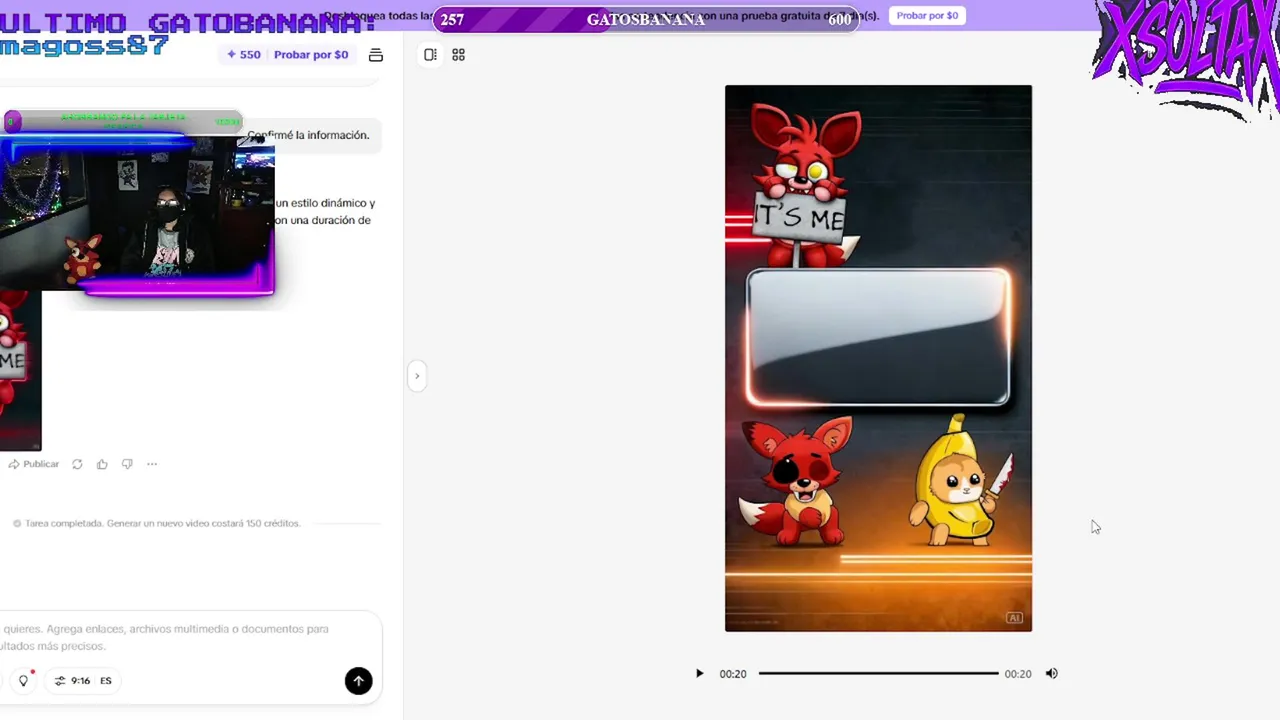Regenerate the video with the refresh icon
Image resolution: width=1280 pixels, height=720 pixels.
(77, 464)
